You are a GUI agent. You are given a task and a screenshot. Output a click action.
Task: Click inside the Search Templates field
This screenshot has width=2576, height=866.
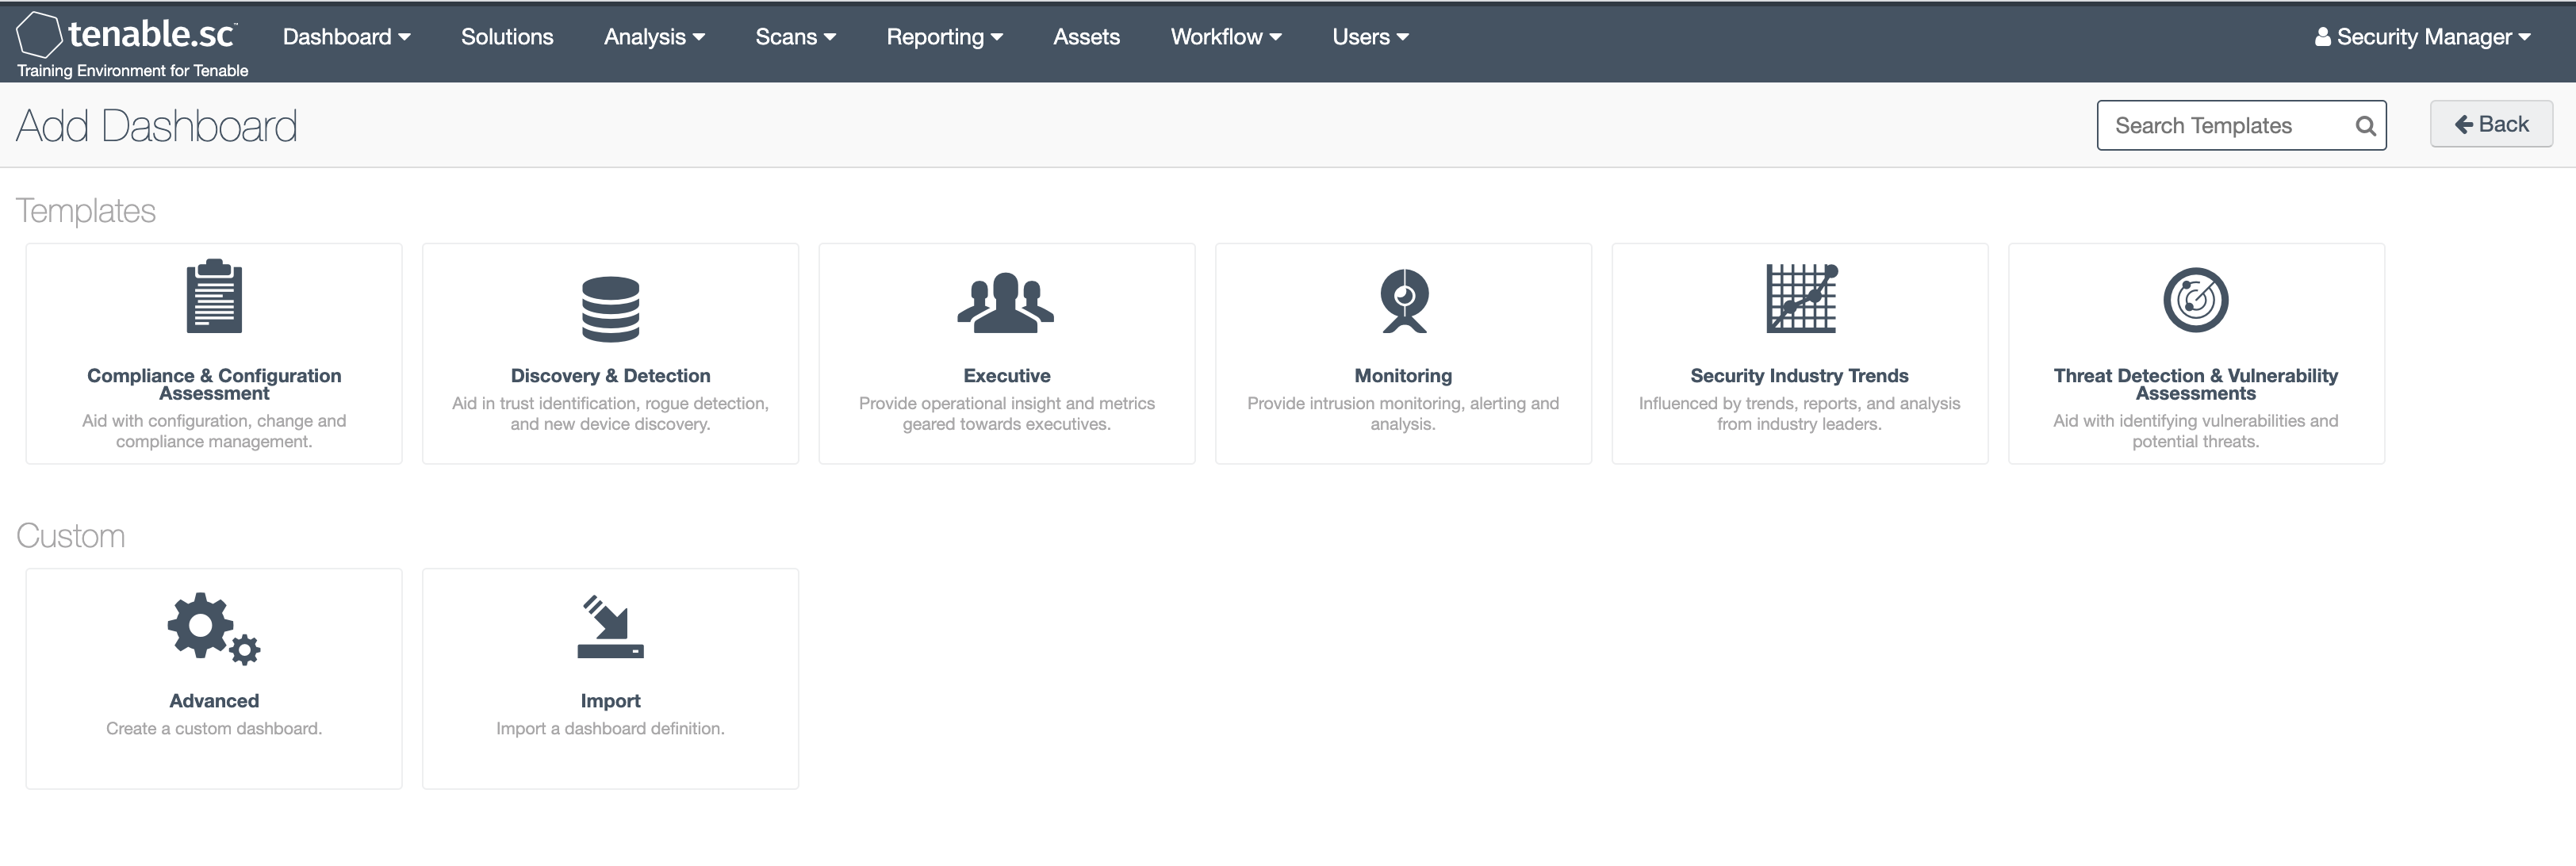[x=2220, y=126]
